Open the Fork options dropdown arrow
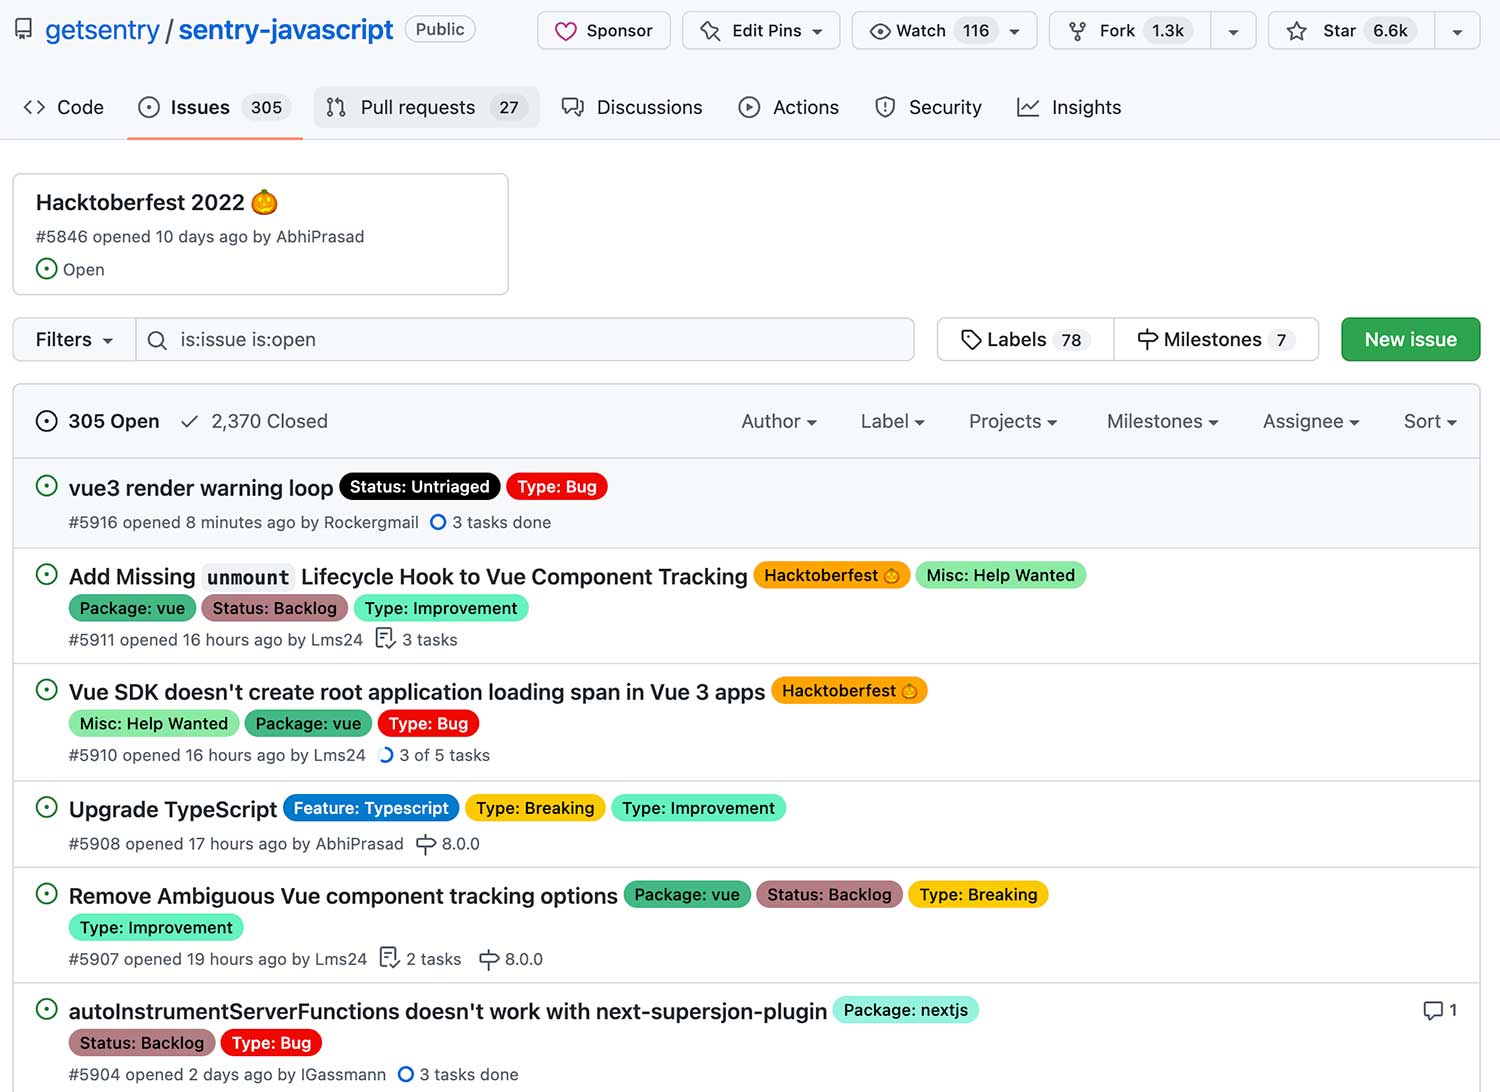Viewport: 1500px width, 1092px height. (x=1233, y=31)
